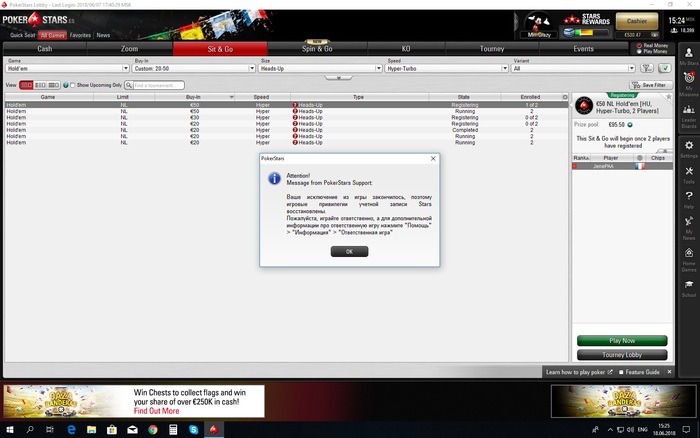Click the filter funnel options icon

tap(646, 68)
